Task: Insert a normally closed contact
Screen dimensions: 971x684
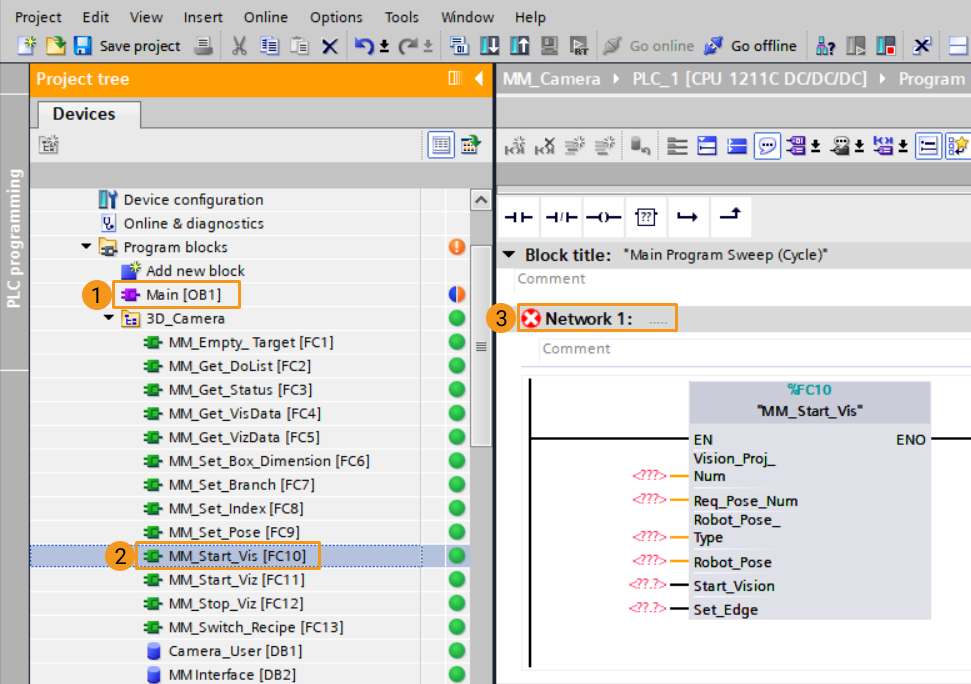Action: tap(561, 216)
